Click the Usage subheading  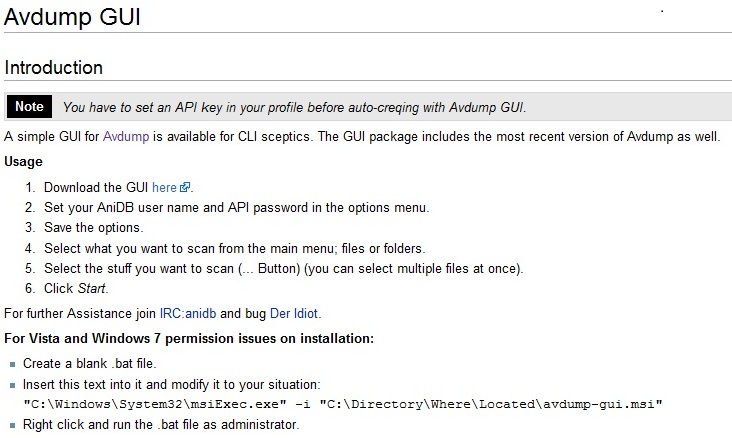(x=23, y=162)
